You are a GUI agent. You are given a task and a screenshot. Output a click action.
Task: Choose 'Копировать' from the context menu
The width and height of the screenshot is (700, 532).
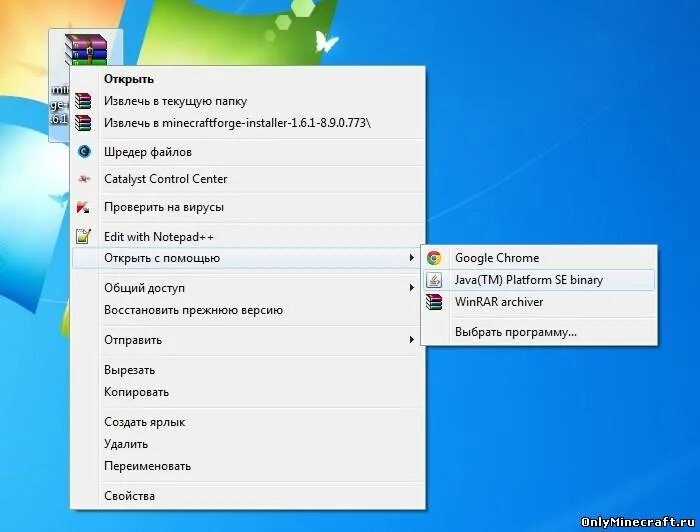click(x=248, y=392)
